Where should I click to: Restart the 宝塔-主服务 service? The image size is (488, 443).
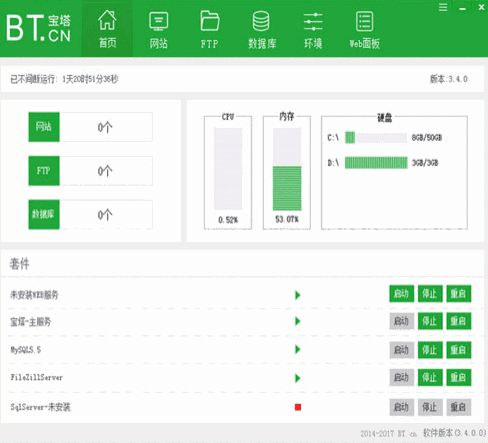[459, 321]
